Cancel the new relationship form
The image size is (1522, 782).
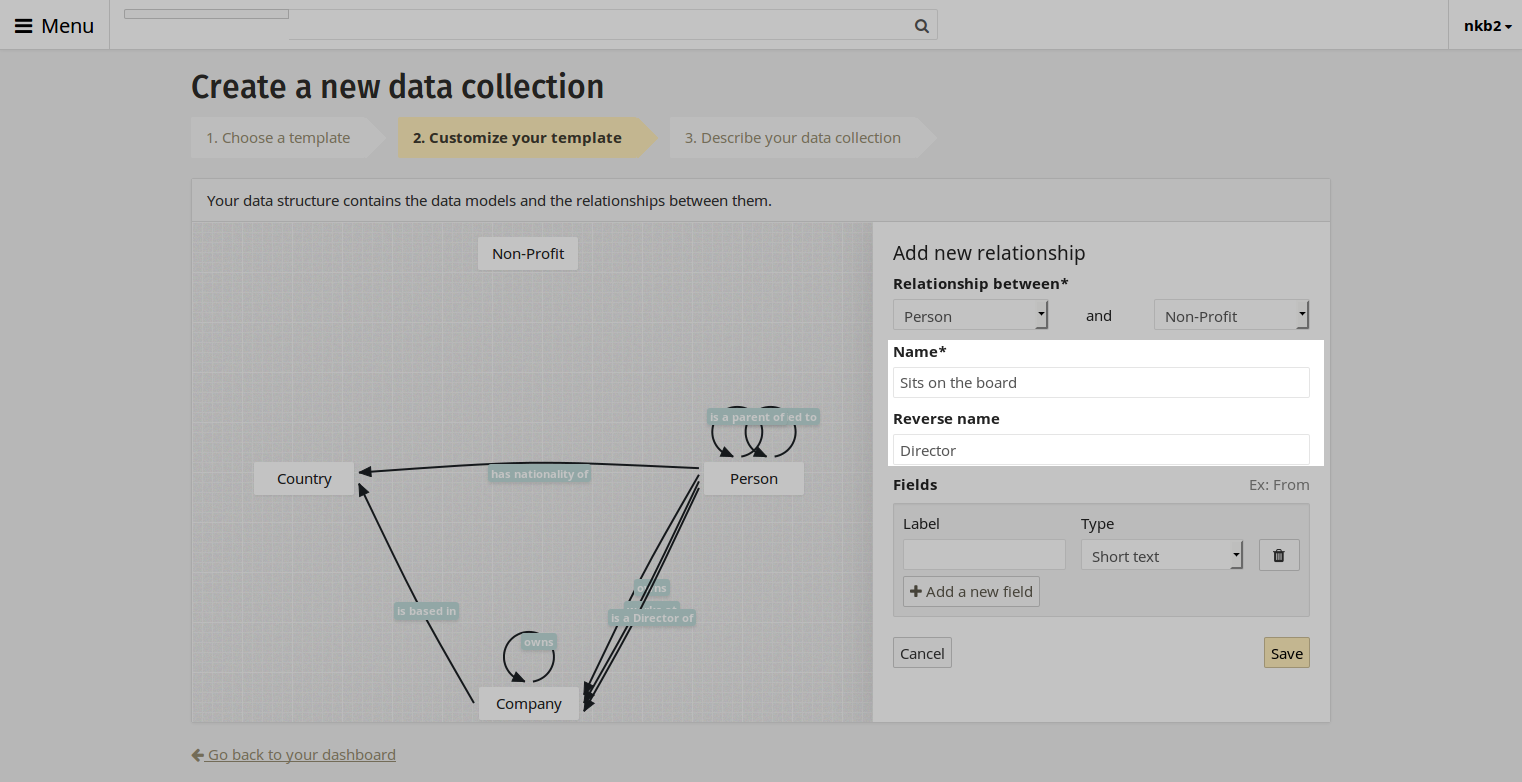[x=922, y=653]
